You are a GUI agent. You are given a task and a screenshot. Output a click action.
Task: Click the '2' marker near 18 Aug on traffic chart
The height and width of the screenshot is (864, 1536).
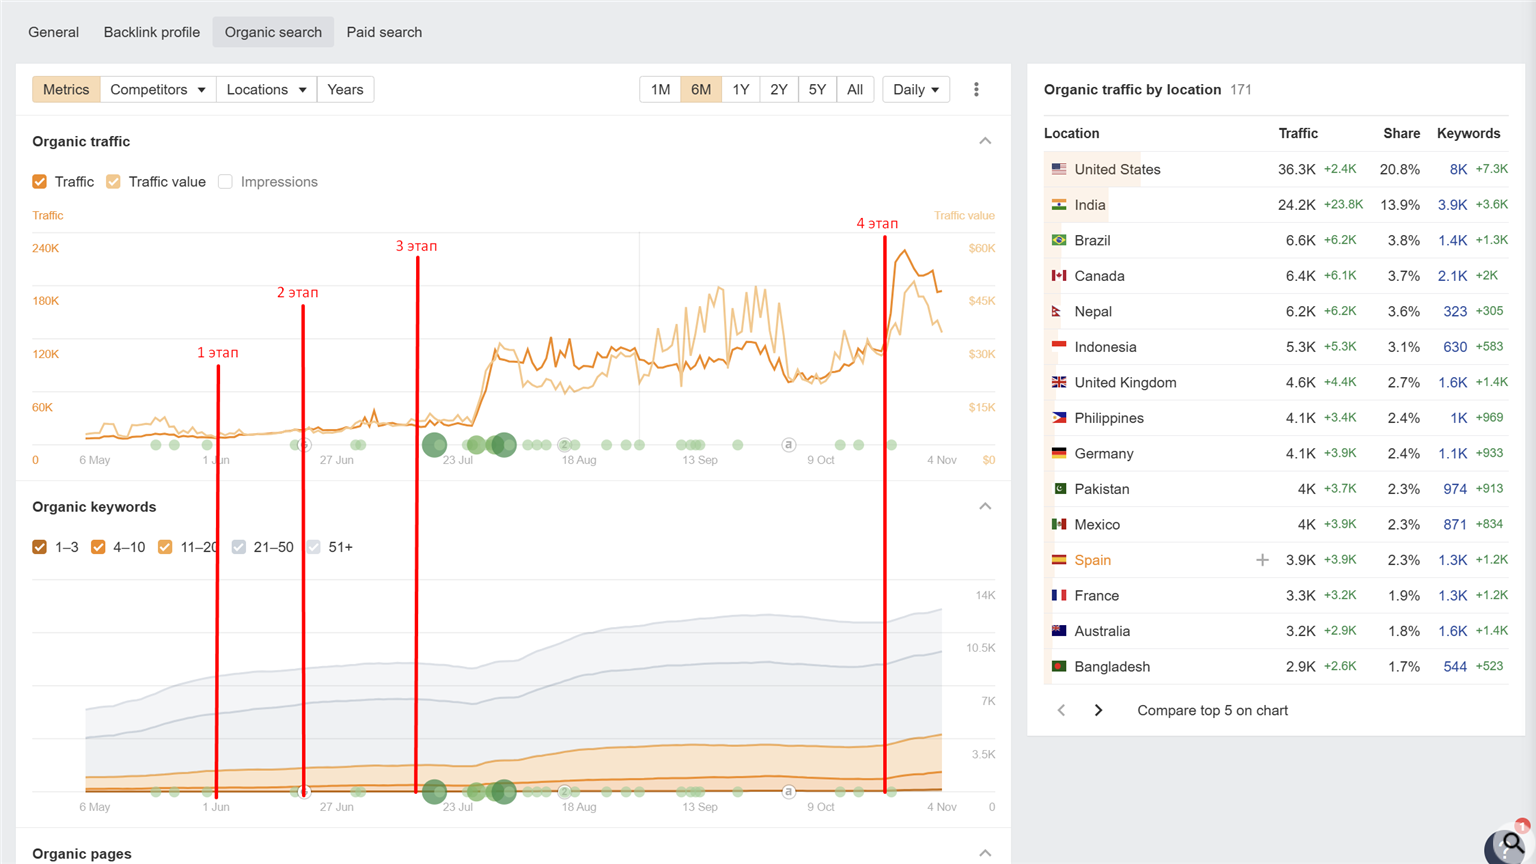[564, 445]
